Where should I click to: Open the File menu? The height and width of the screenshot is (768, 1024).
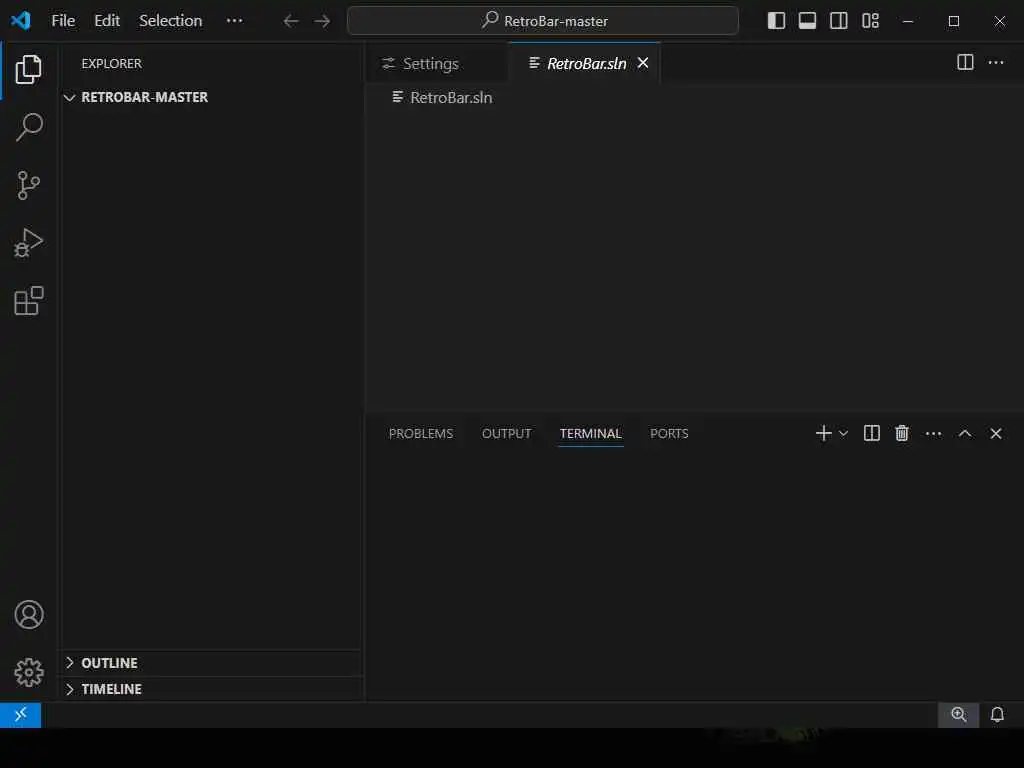[63, 21]
